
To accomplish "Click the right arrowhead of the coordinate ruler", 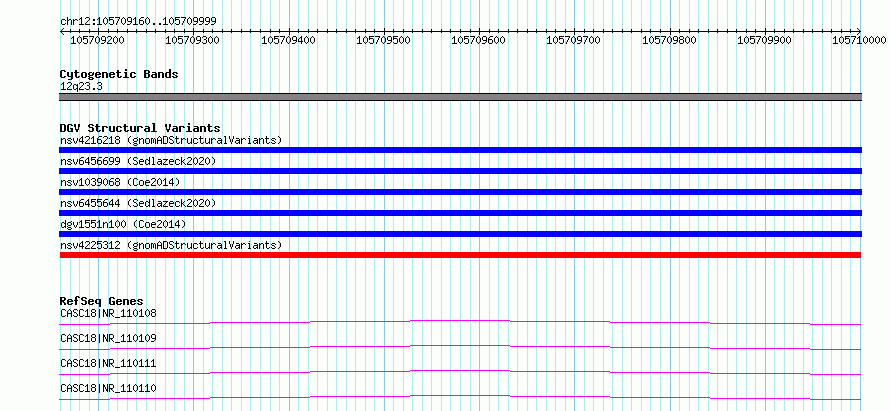I will click(859, 31).
